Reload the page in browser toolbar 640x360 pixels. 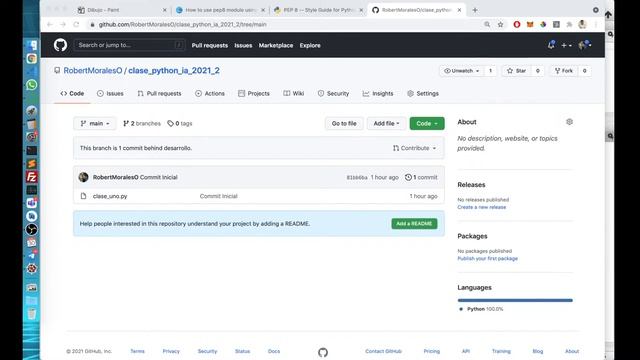pos(76,24)
